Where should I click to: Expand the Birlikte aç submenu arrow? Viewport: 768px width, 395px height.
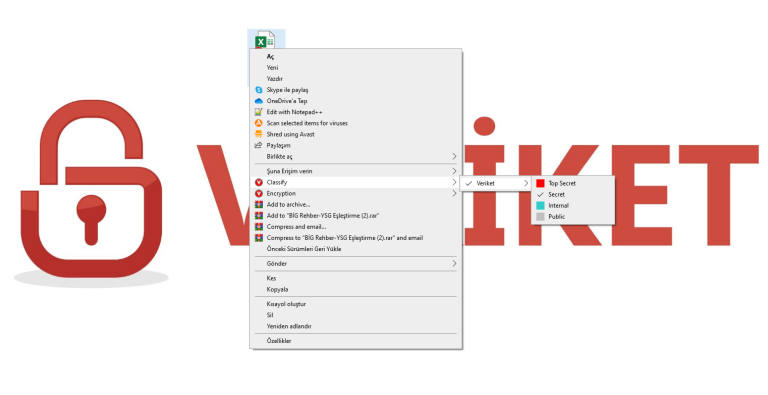click(x=454, y=156)
